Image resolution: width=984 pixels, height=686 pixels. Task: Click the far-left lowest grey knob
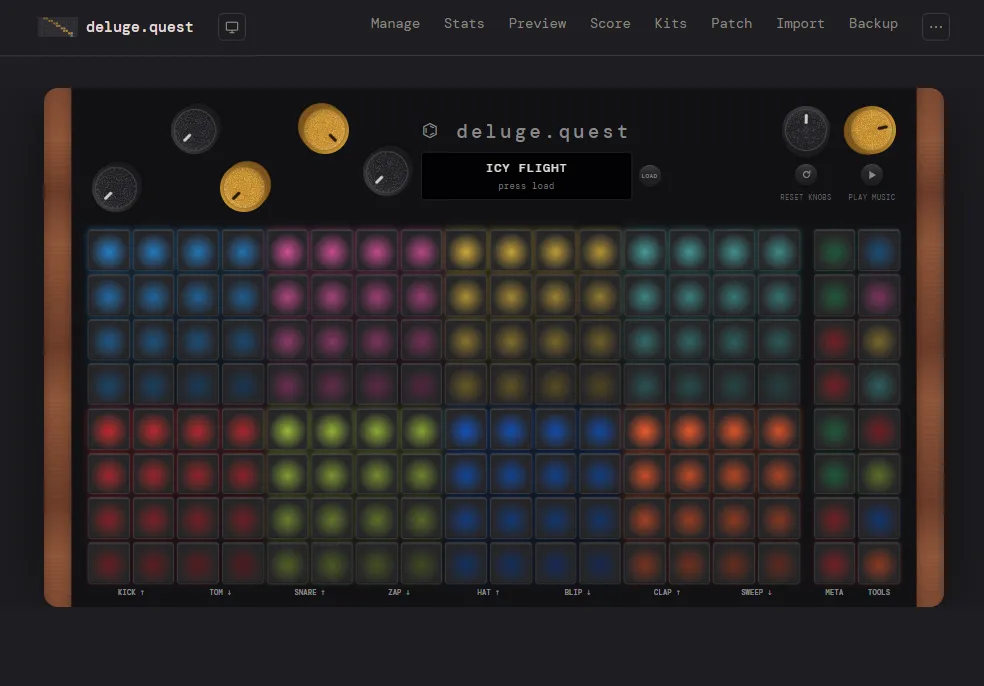pyautogui.click(x=115, y=188)
